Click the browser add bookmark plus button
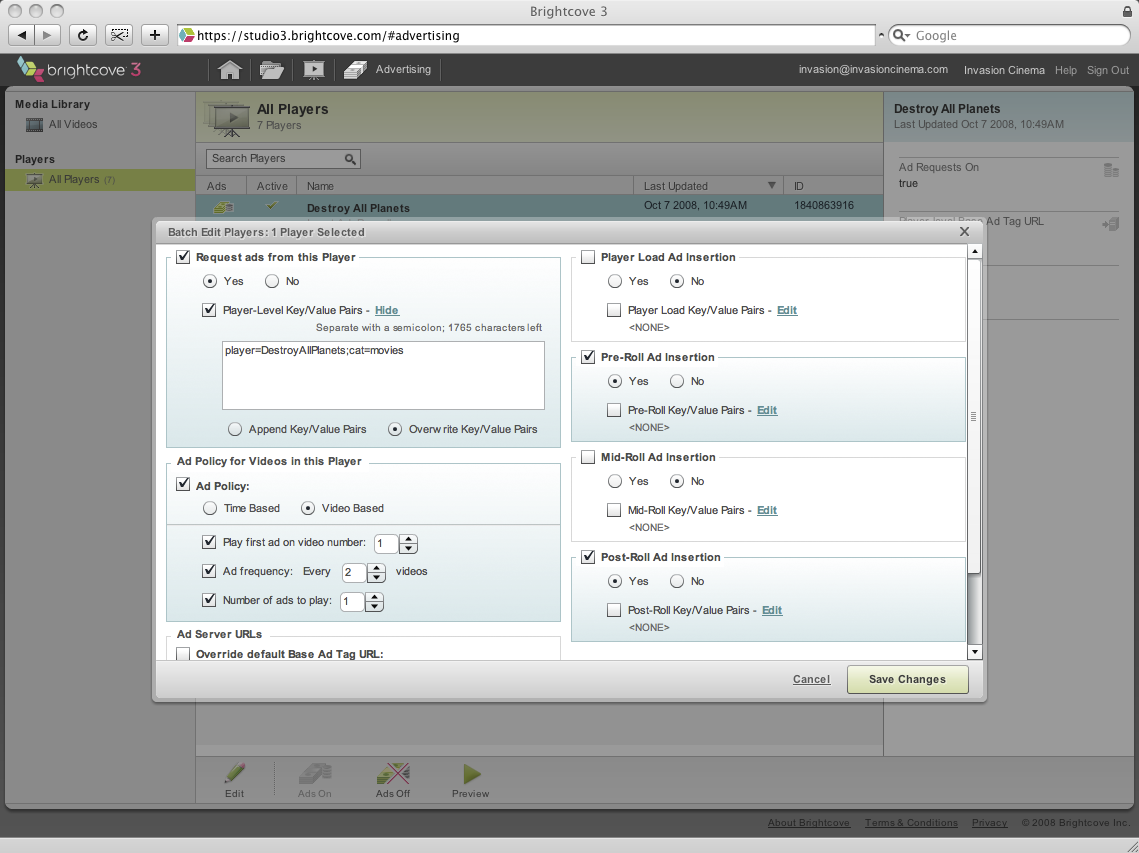Viewport: 1139px width, 853px height. [155, 35]
